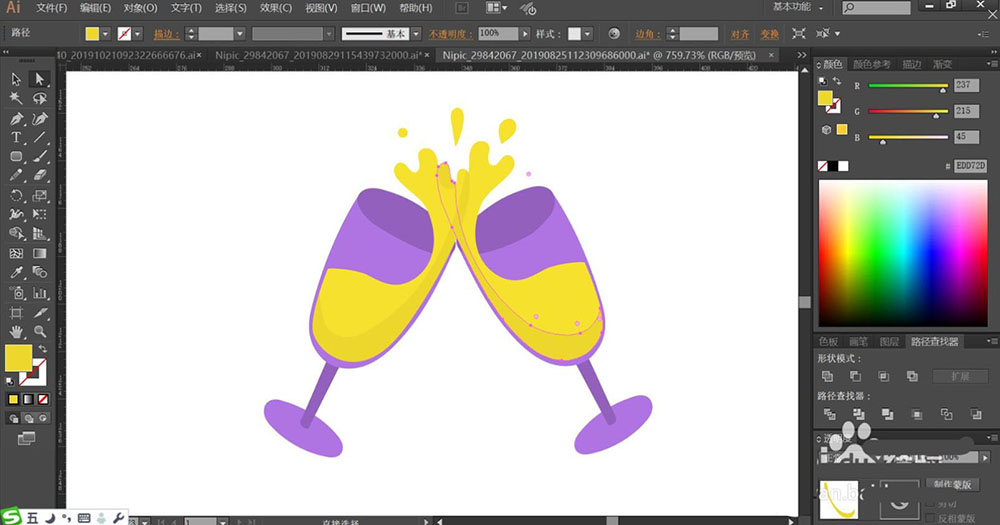Screen dimensions: 1000x525
Task: Click Unite shape mode in Pathfinder
Action: [827, 376]
